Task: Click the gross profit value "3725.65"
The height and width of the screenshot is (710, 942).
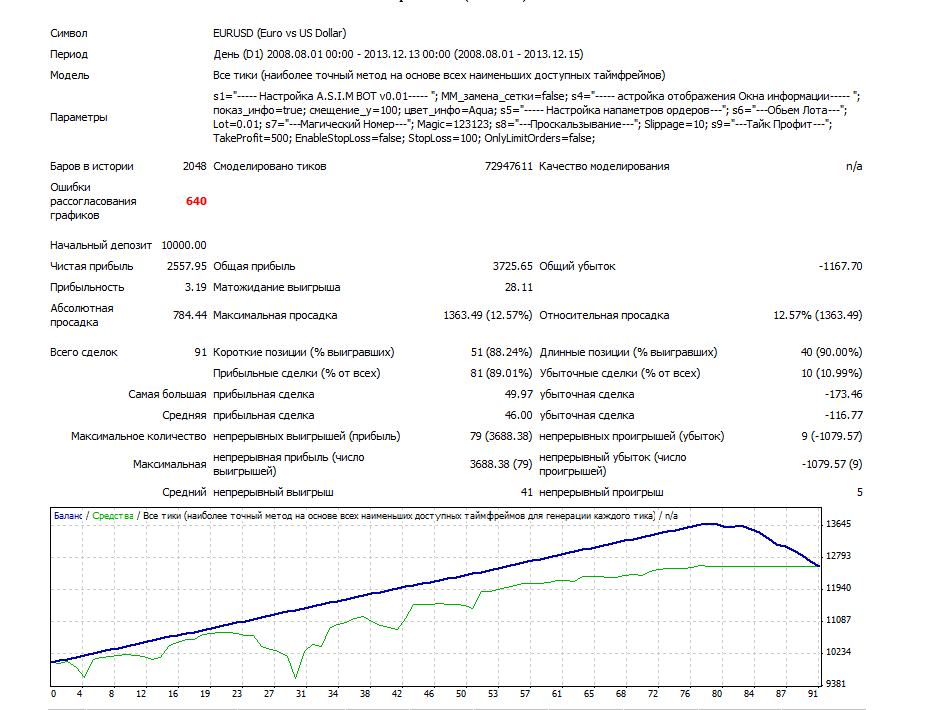Action: (x=512, y=266)
